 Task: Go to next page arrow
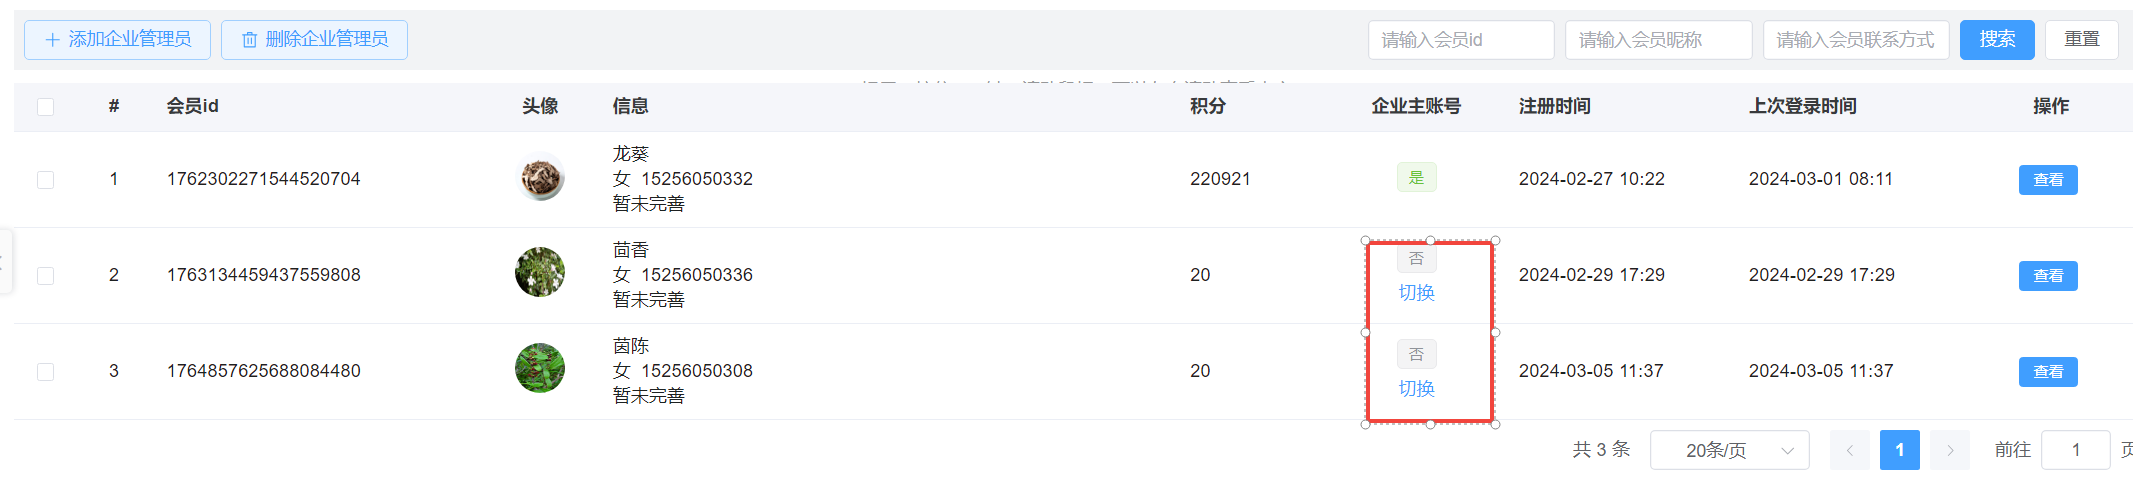(1950, 450)
